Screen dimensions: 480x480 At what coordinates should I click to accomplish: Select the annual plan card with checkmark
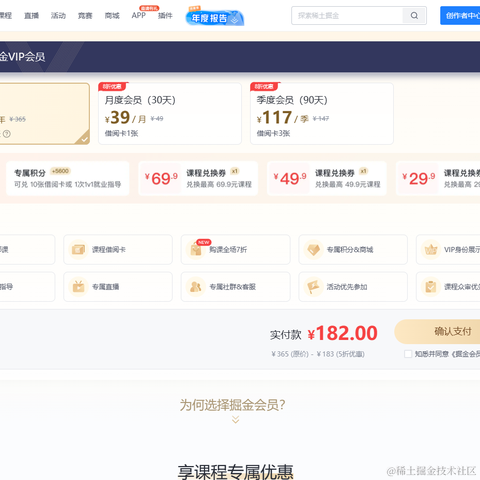click(x=44, y=114)
